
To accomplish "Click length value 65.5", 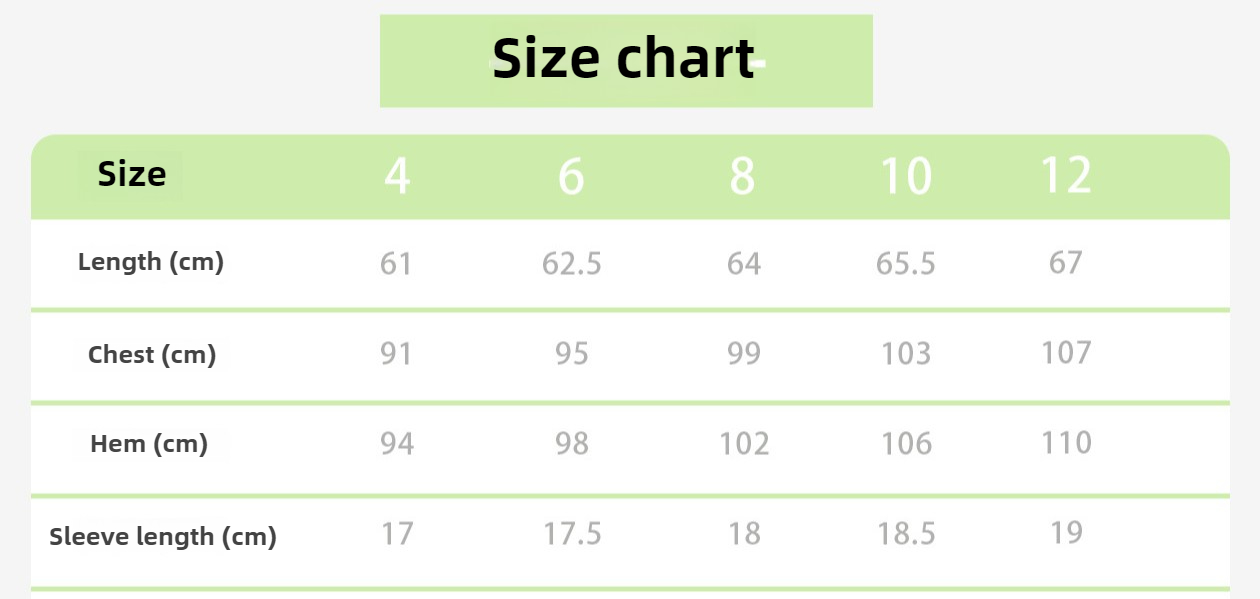I will (x=906, y=263).
